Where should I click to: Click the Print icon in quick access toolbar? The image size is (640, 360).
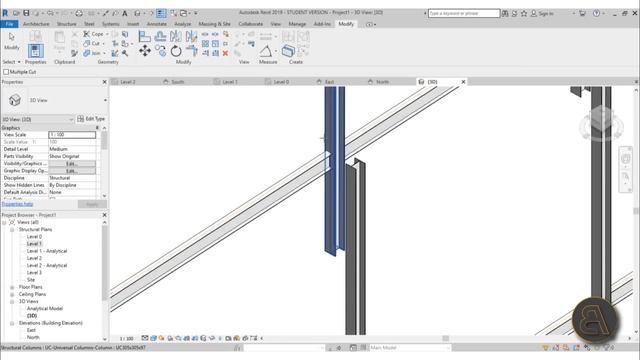pyautogui.click(x=79, y=13)
